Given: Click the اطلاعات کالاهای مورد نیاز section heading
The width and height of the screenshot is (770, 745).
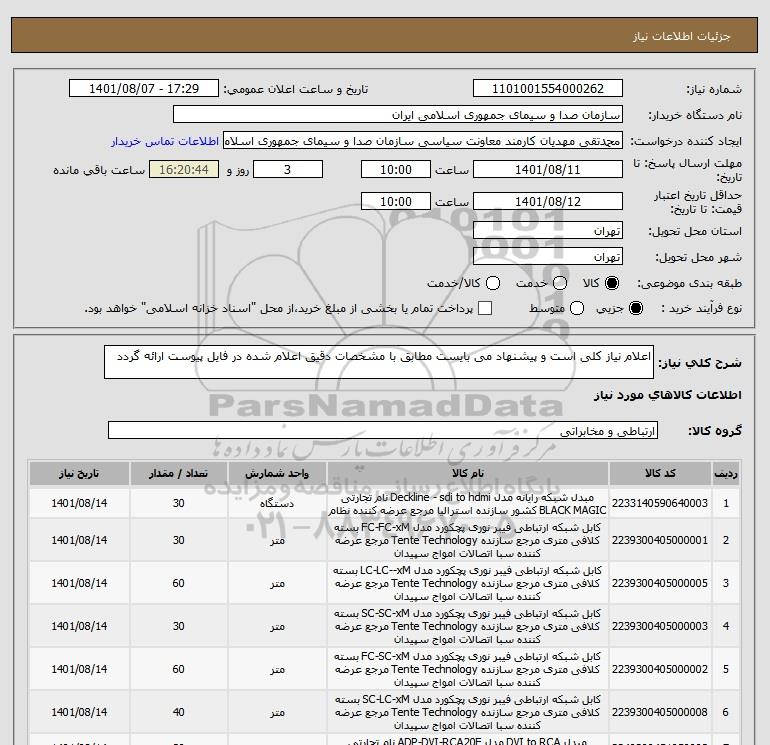Looking at the screenshot, I should pyautogui.click(x=667, y=395).
